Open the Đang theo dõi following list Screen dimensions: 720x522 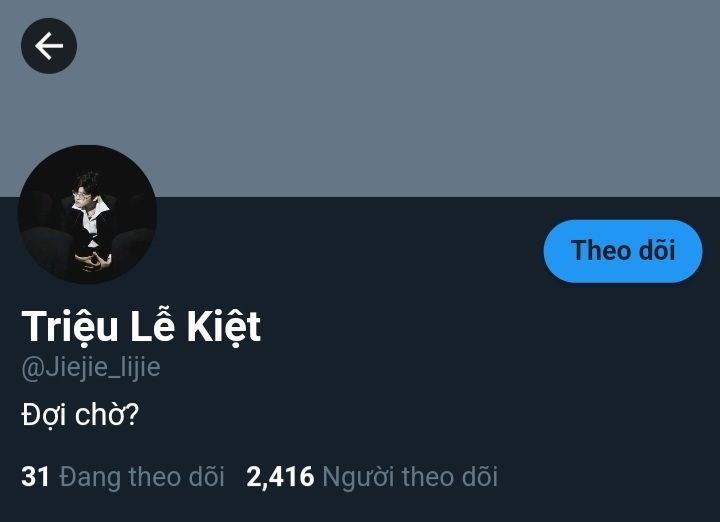click(x=123, y=477)
